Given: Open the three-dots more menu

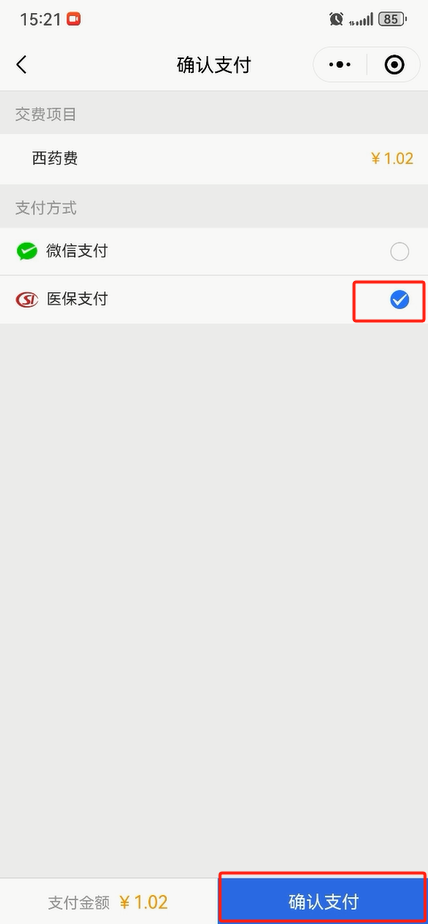Looking at the screenshot, I should coord(340,65).
